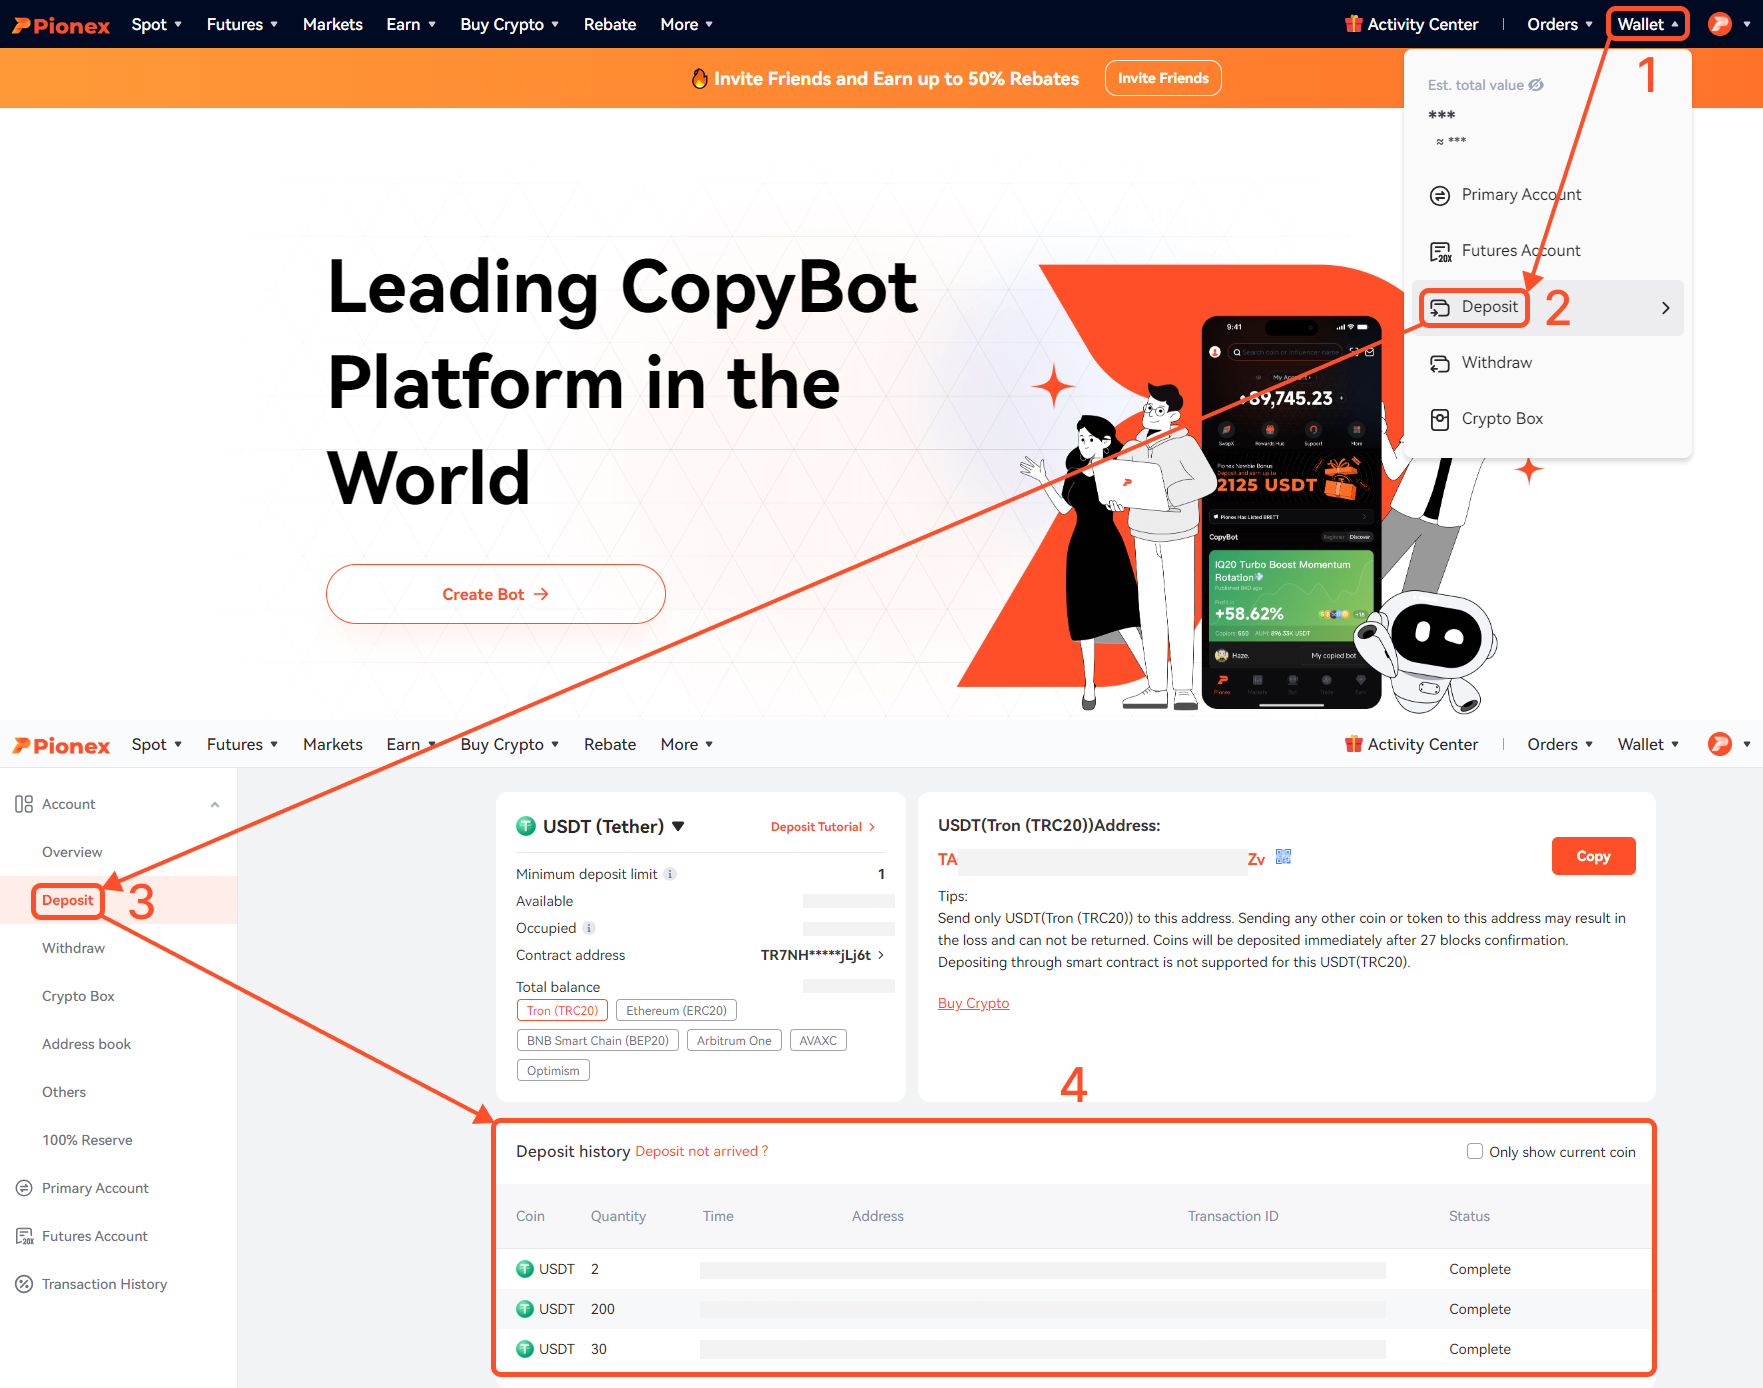Click the USDT coin icon in the 30 row
Viewport: 1763px width, 1388px height.
(x=525, y=1349)
